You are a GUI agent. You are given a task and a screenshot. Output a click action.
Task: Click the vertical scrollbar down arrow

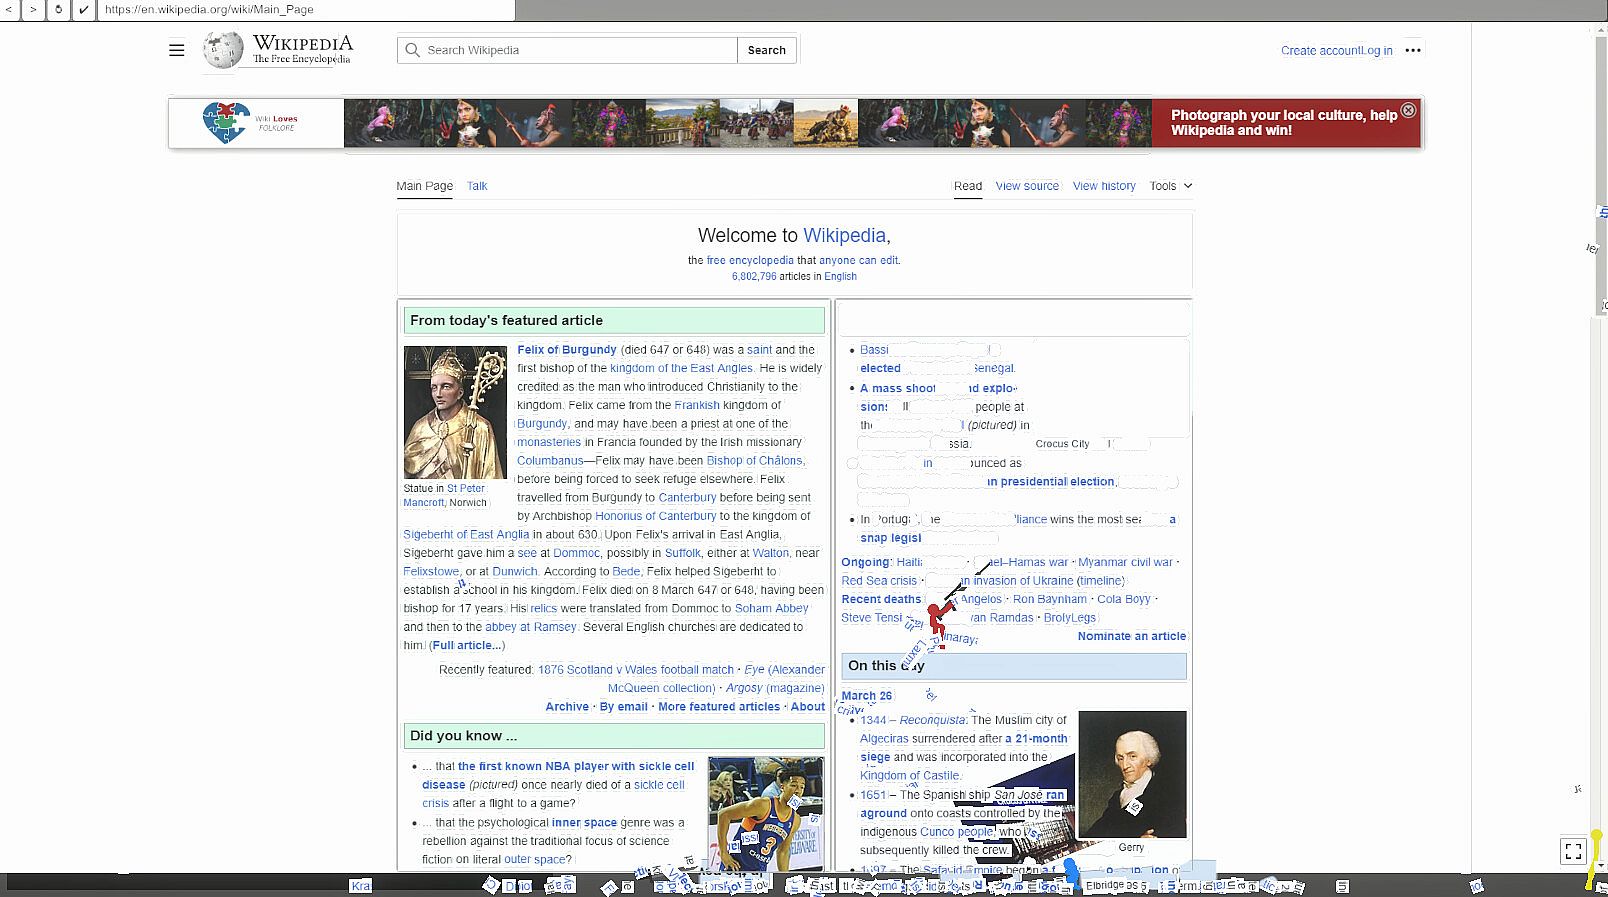[x=1600, y=865]
